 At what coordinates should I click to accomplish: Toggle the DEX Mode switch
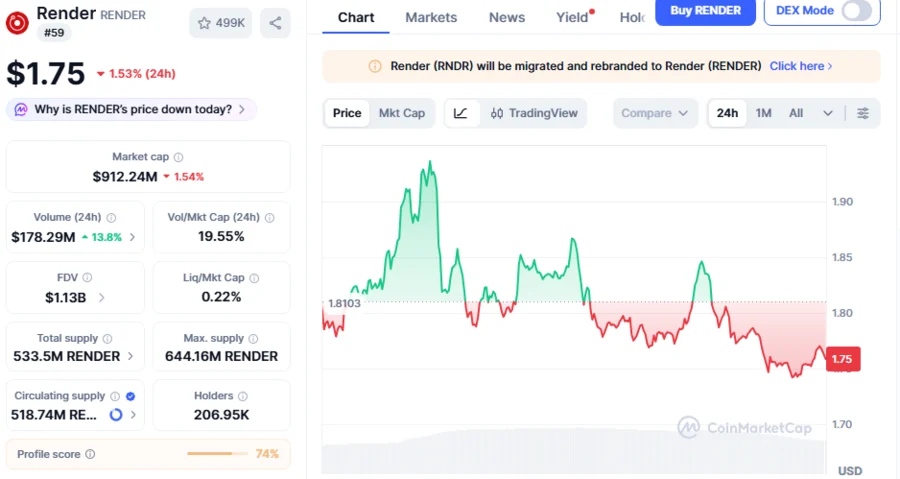[857, 11]
